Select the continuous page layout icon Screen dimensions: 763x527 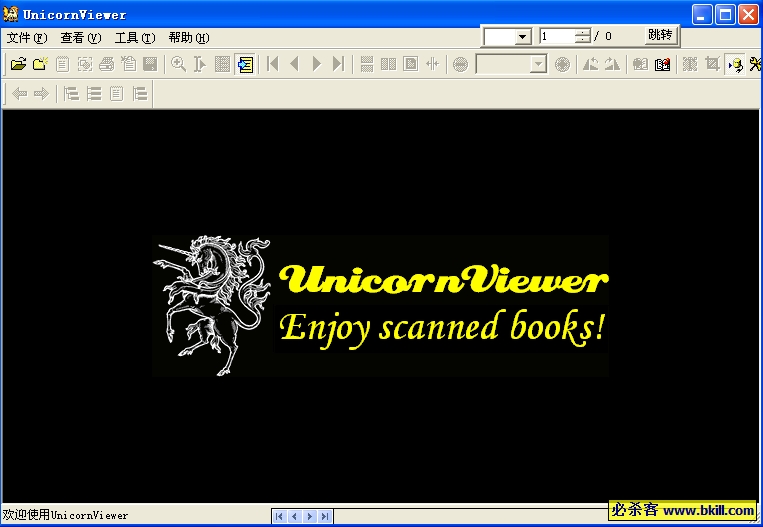(366, 64)
